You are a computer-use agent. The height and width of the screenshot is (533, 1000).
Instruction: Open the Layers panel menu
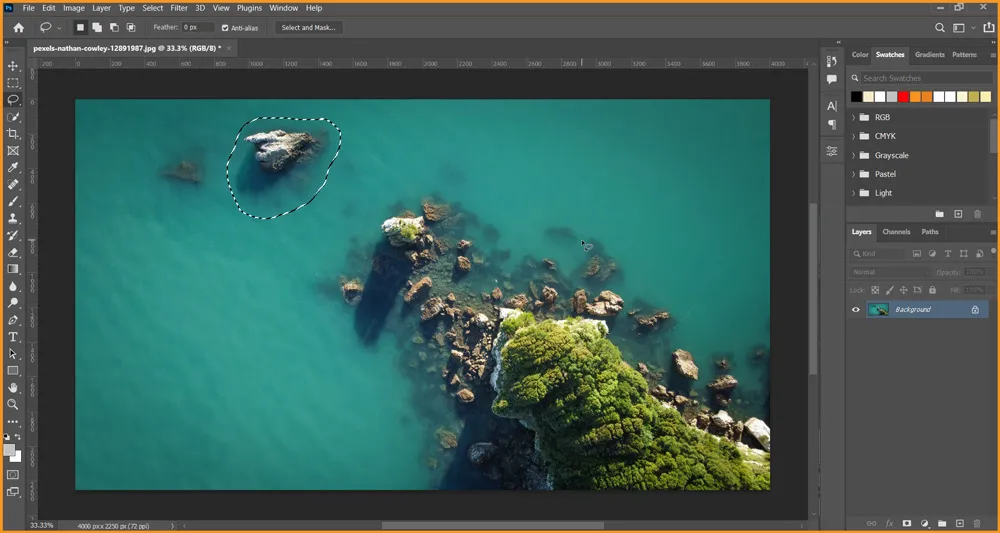[x=993, y=232]
